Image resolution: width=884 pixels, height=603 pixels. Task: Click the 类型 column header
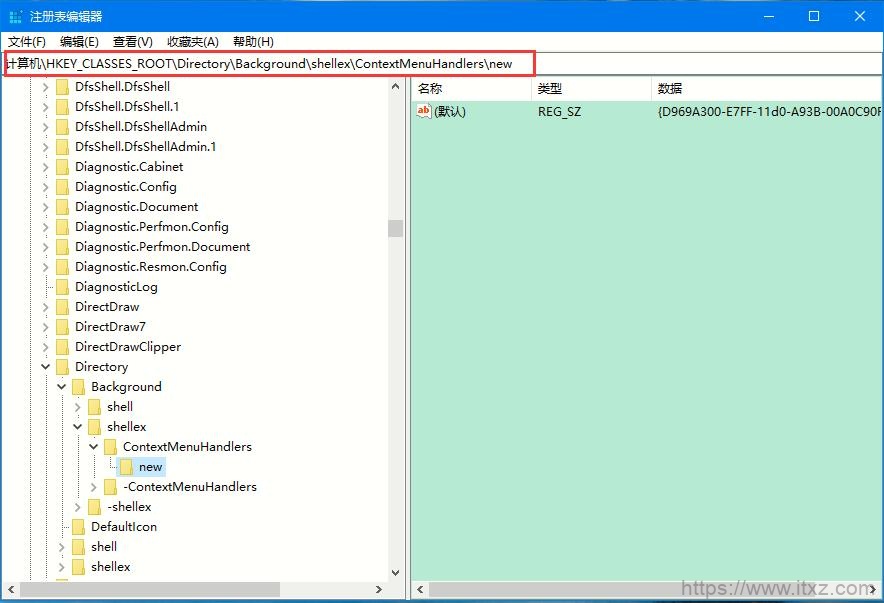591,88
